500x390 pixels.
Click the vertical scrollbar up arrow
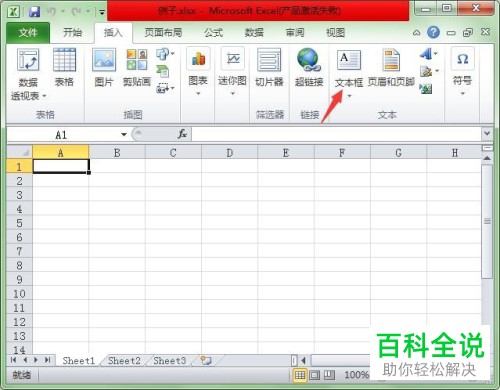(x=487, y=158)
